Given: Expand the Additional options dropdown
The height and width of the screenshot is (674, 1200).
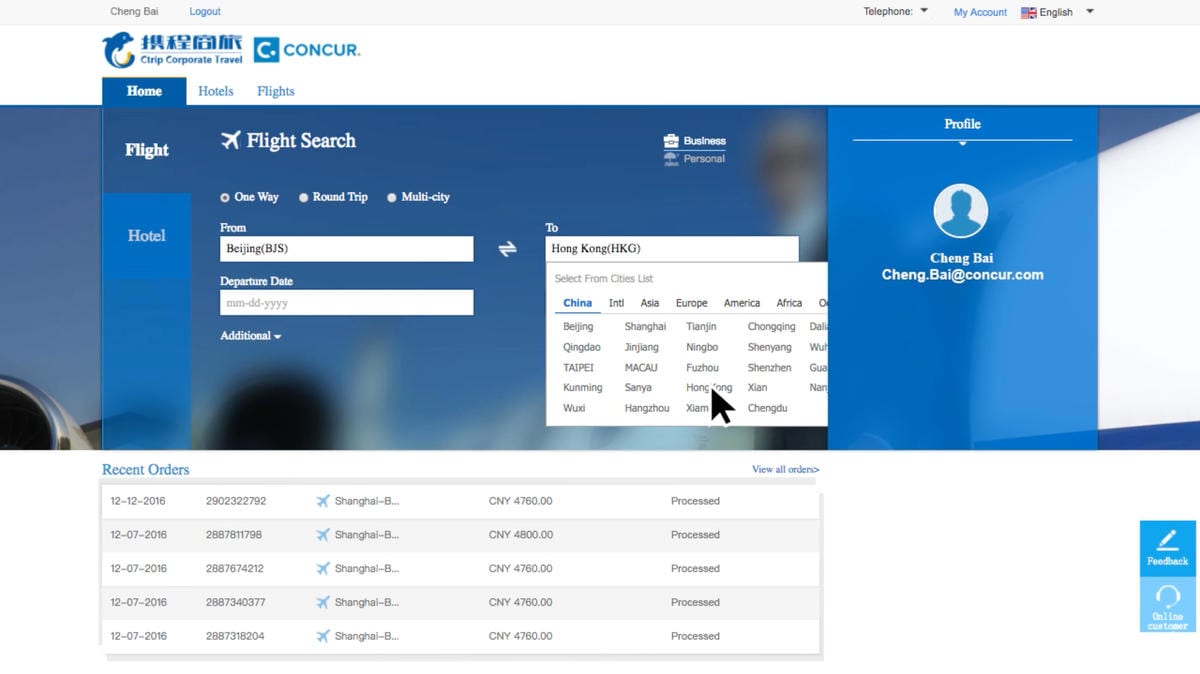Looking at the screenshot, I should click(x=250, y=336).
